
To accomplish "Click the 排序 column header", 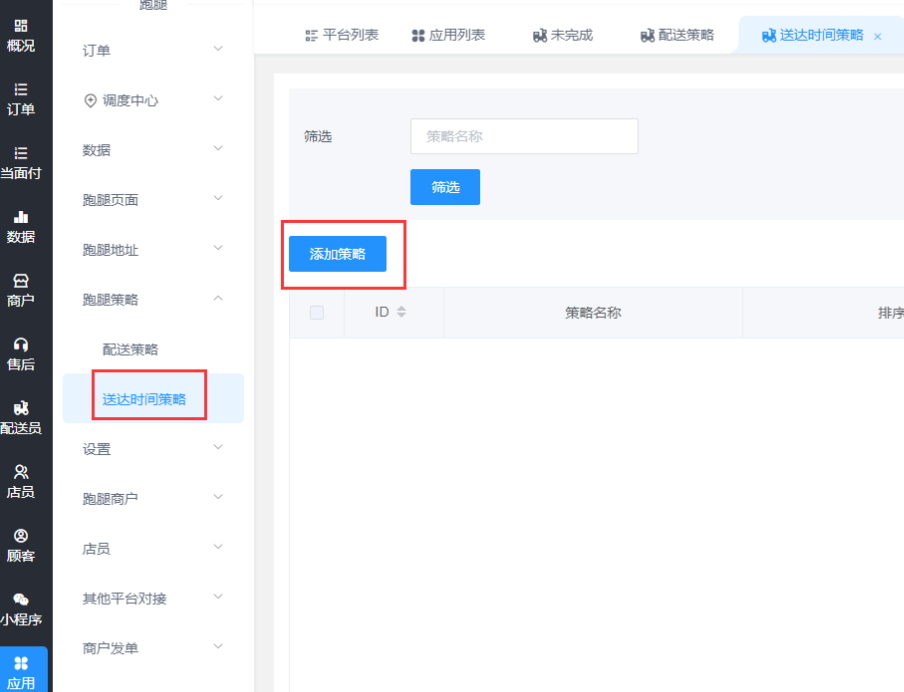I will pyautogui.click(x=891, y=313).
